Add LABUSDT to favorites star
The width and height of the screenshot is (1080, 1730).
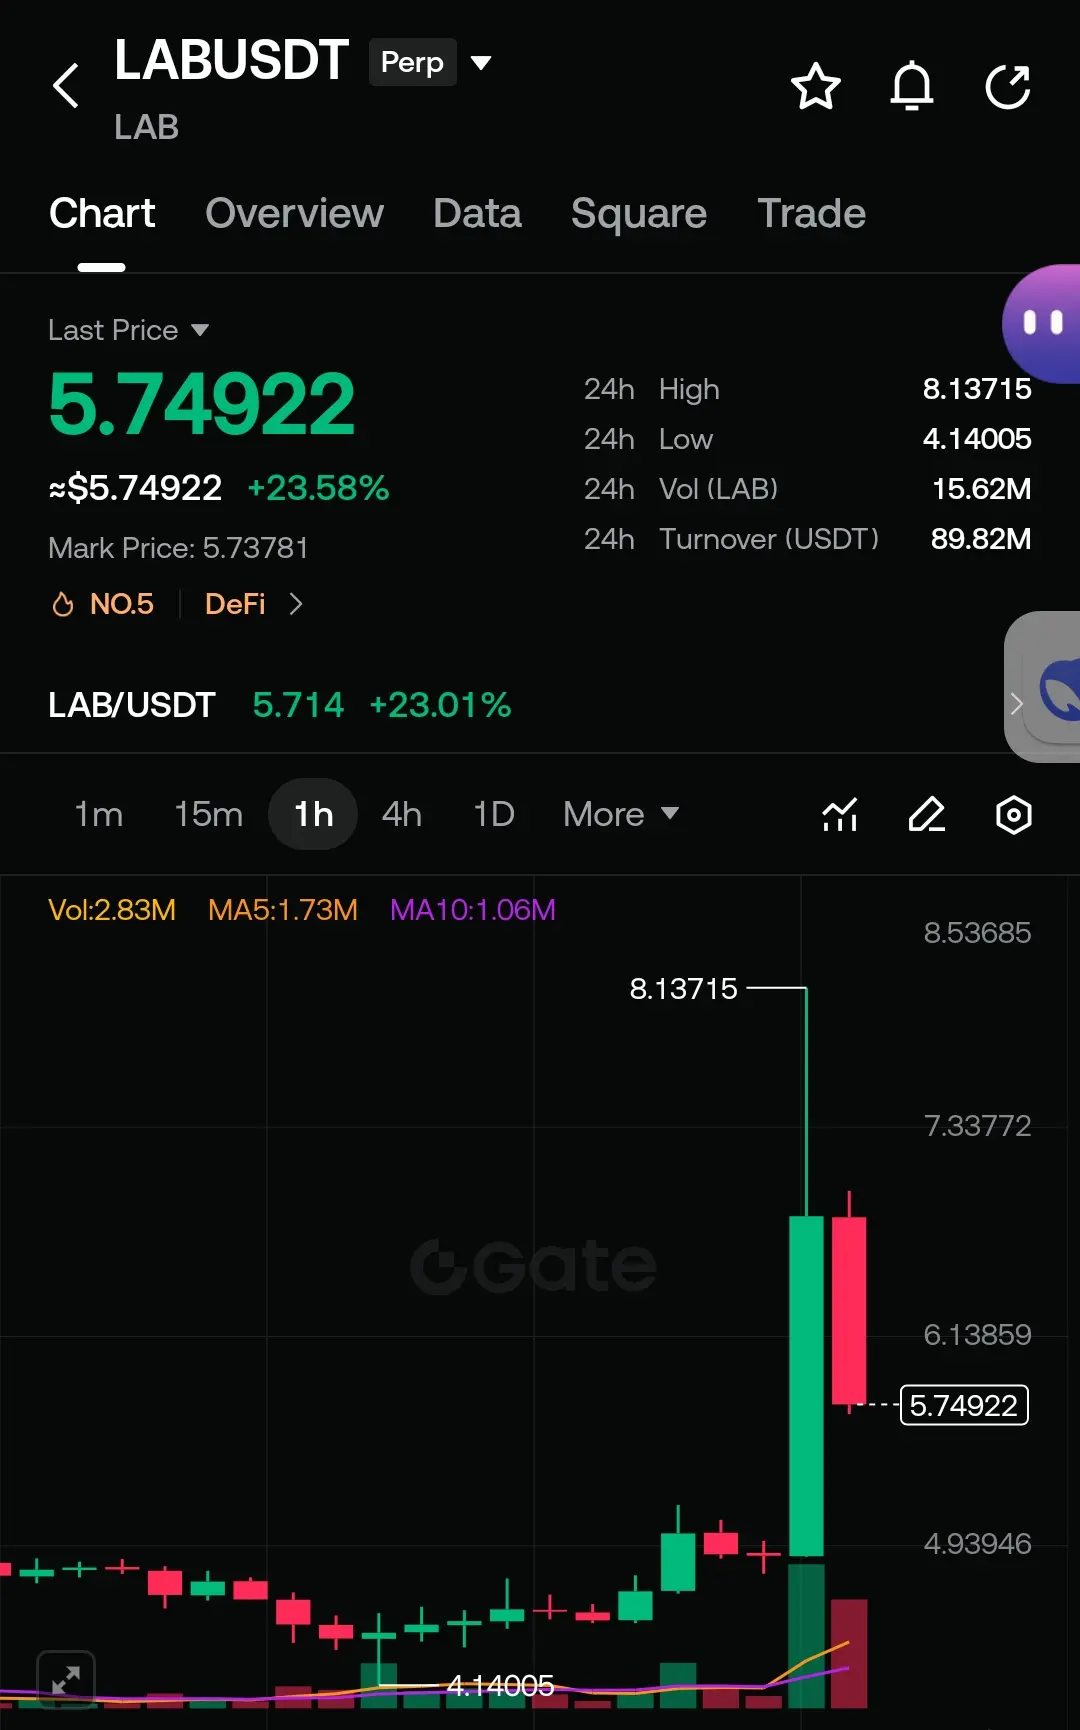click(816, 86)
